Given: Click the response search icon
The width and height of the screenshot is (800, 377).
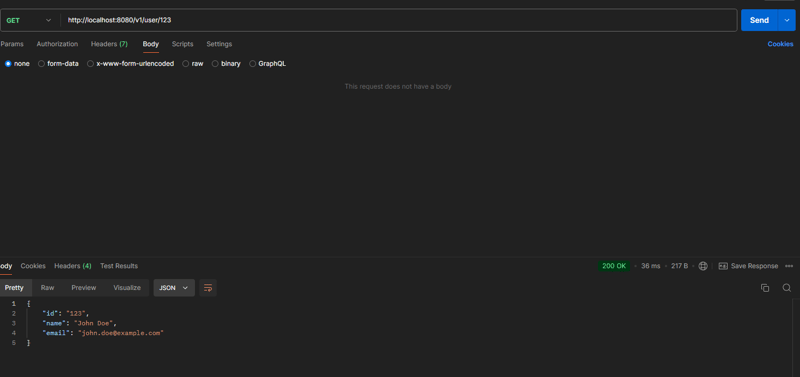Looking at the screenshot, I should (x=787, y=288).
